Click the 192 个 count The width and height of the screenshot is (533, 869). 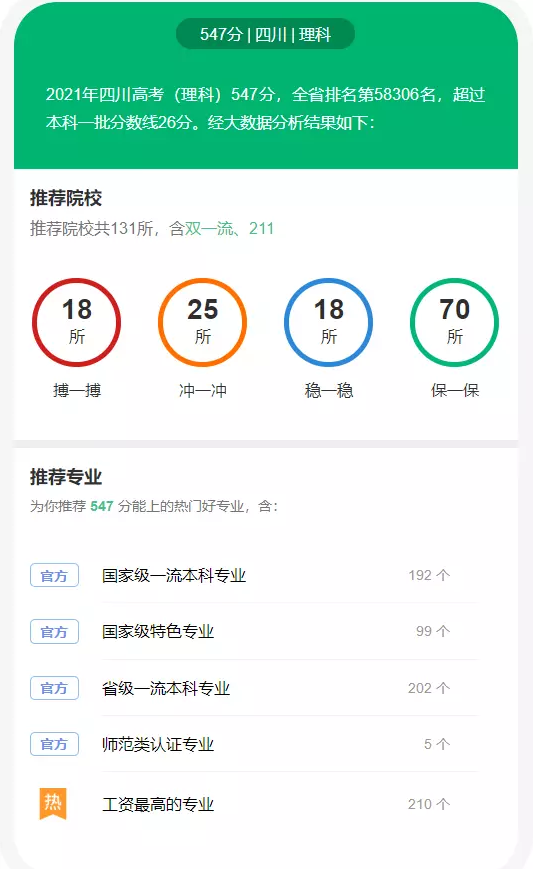pos(429,575)
